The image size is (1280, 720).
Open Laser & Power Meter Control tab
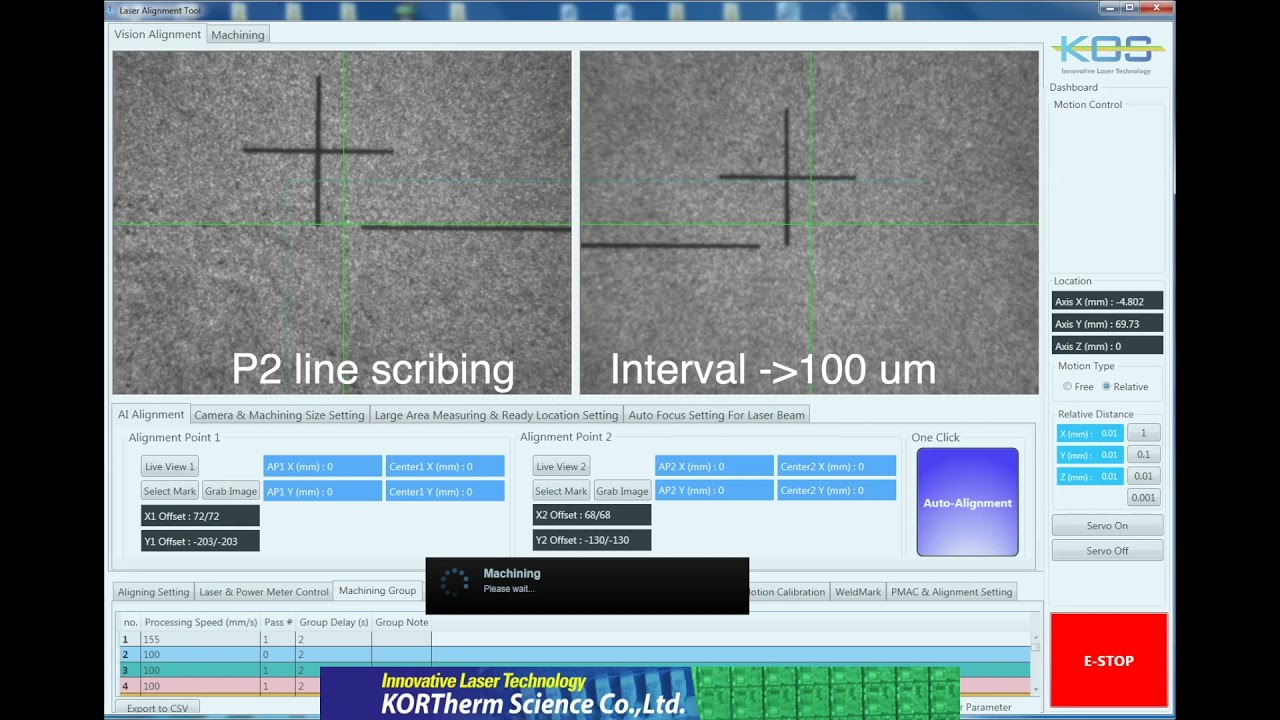pyautogui.click(x=264, y=592)
